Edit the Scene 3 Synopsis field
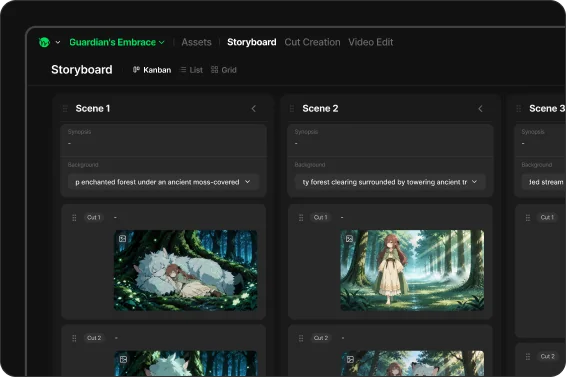Screen dimensions: 566x377 click(540, 140)
